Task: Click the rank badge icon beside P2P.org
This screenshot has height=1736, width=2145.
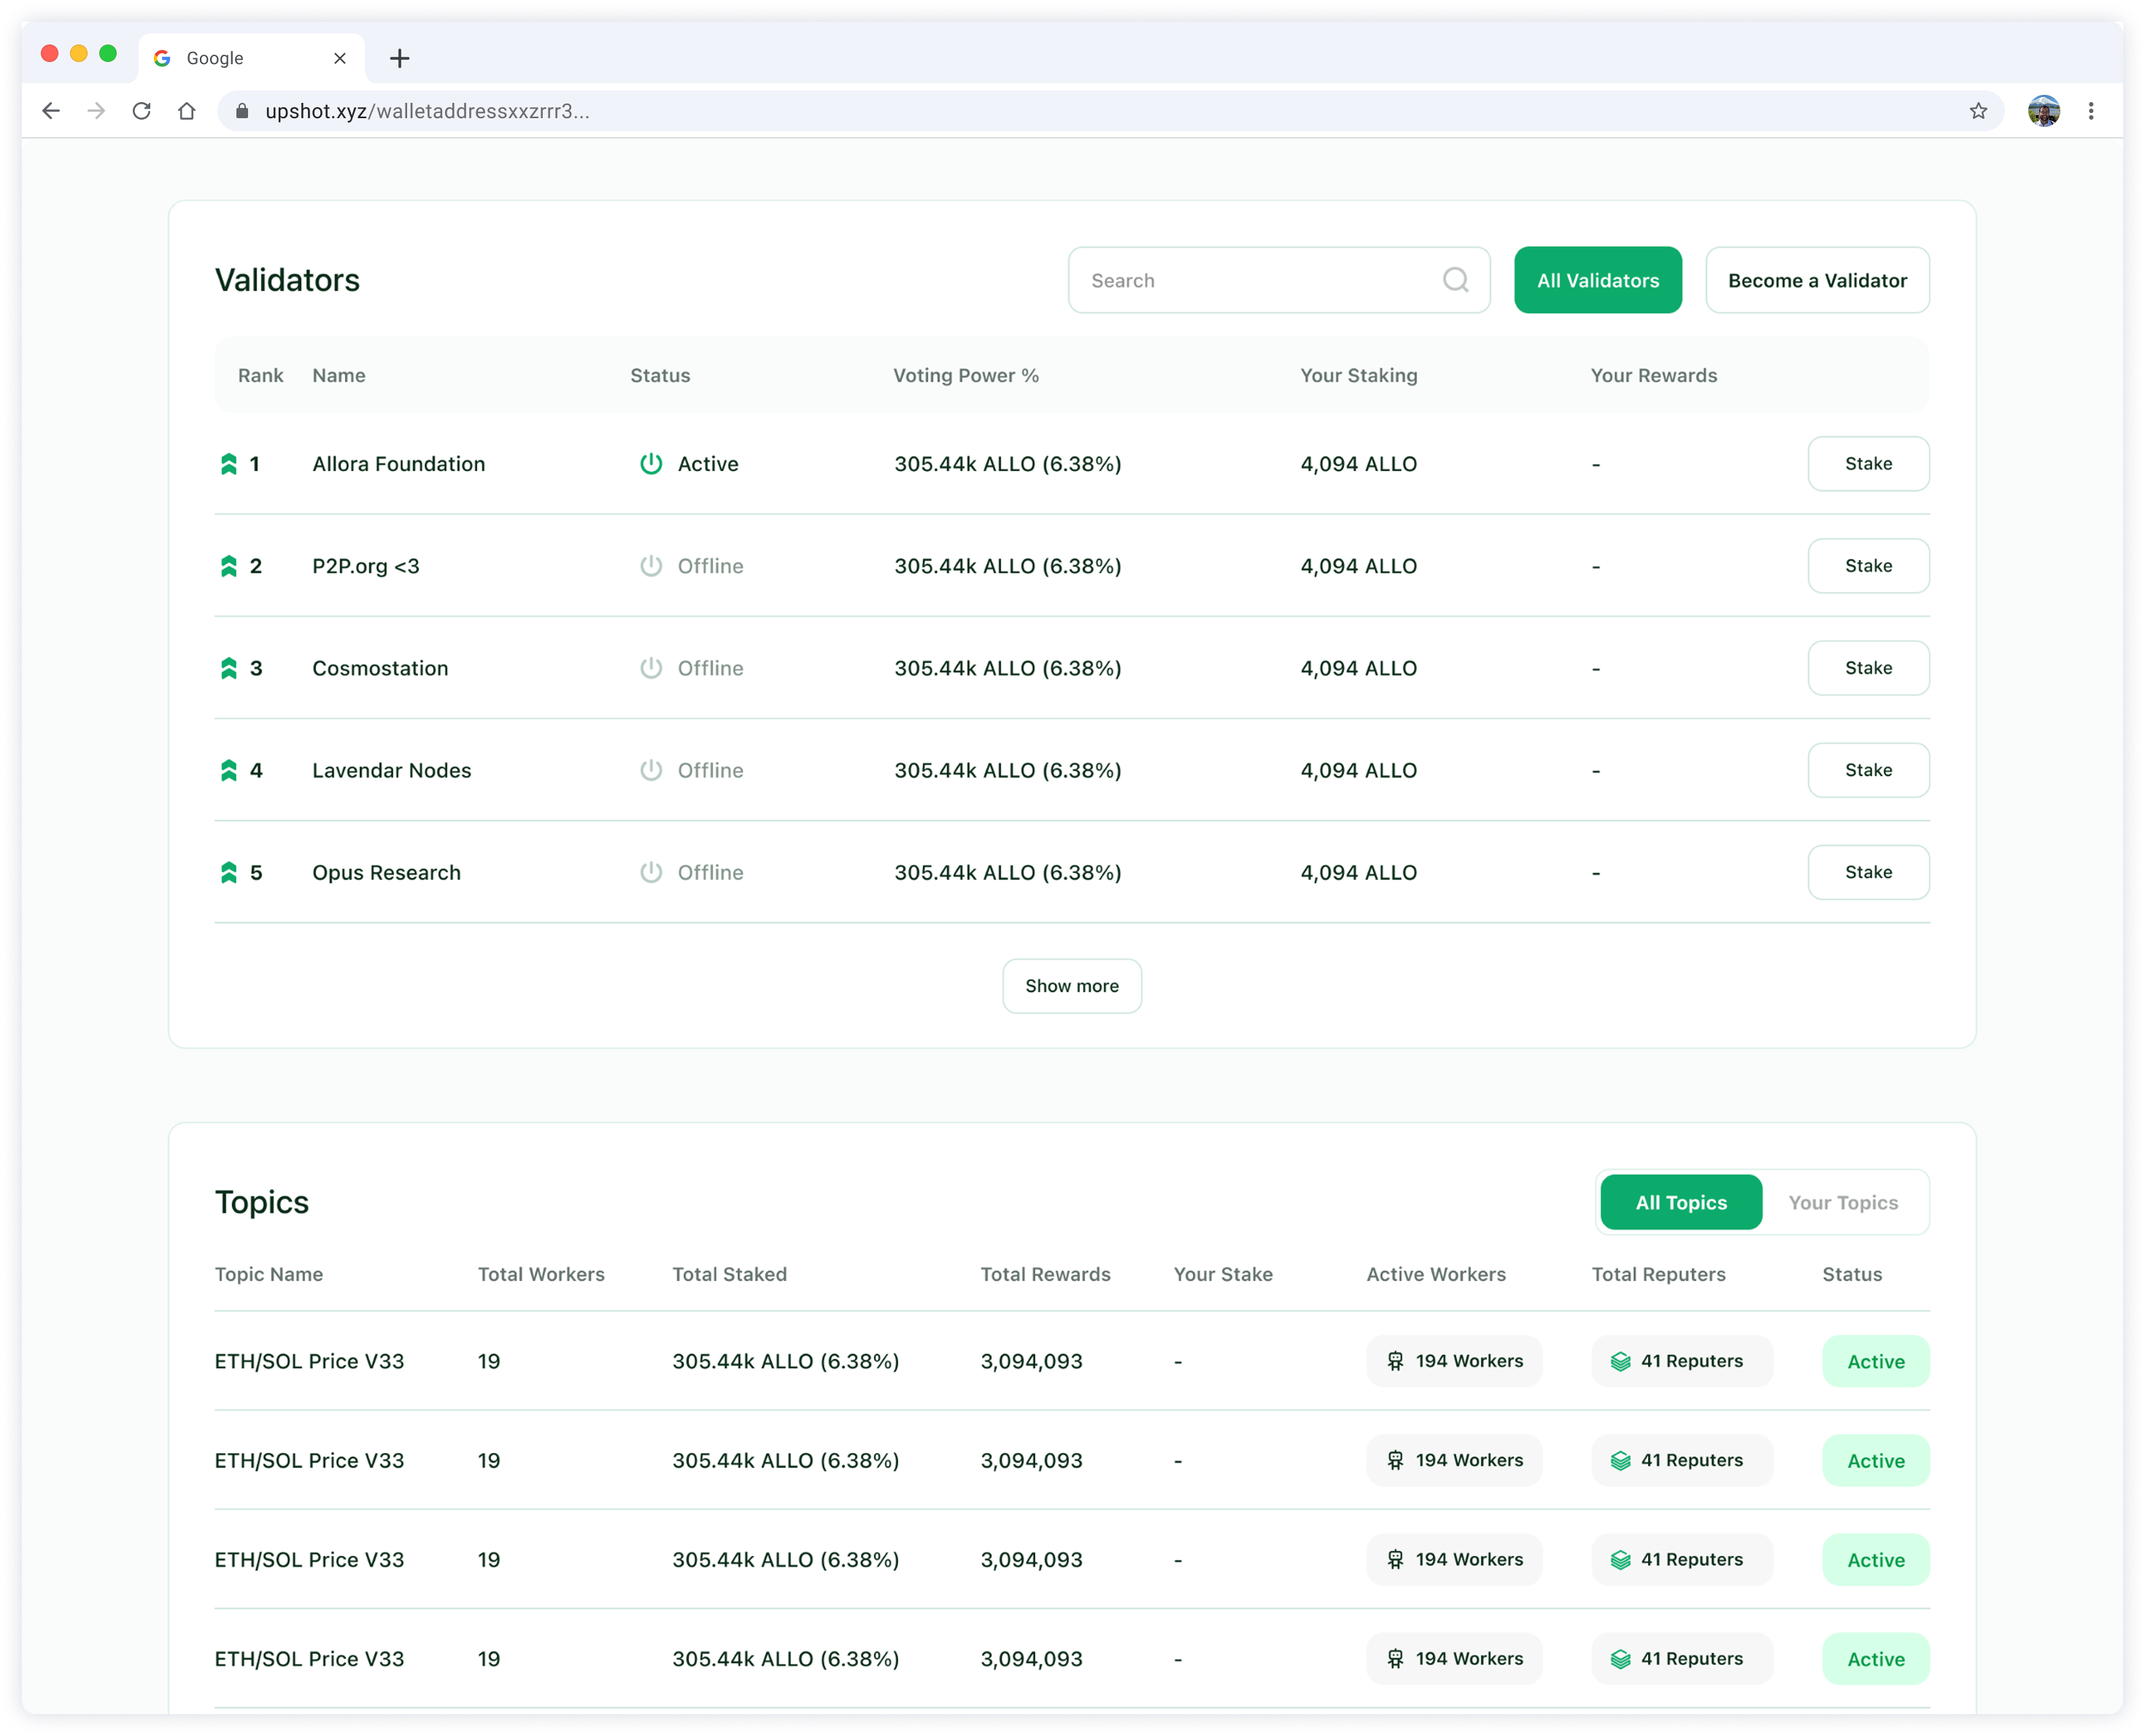Action: click(229, 566)
